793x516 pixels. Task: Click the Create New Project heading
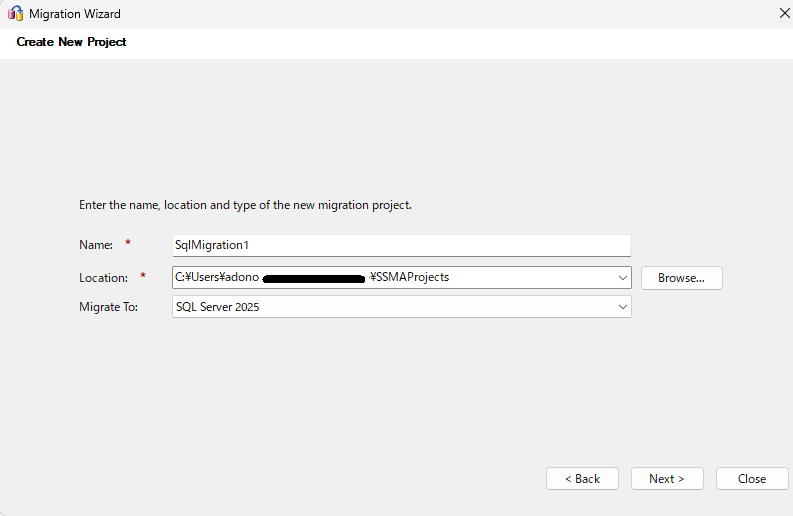(x=71, y=42)
